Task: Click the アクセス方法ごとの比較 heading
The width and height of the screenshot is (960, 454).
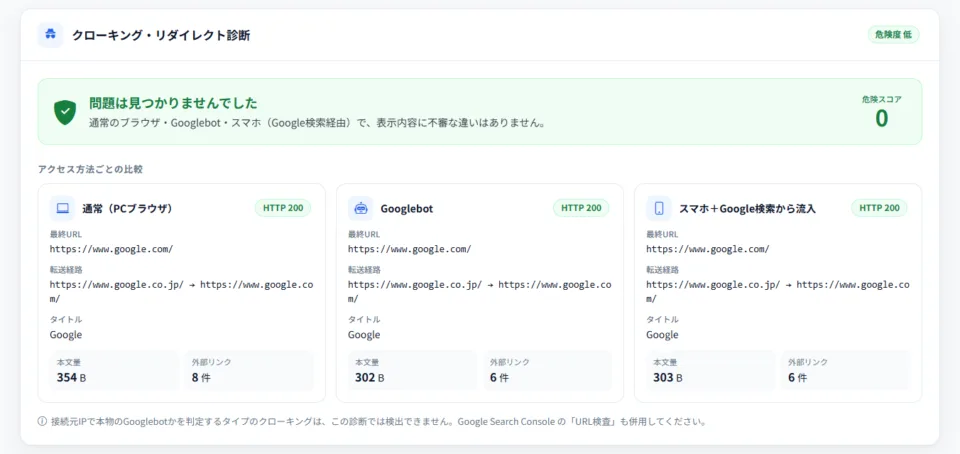Action: tap(91, 169)
